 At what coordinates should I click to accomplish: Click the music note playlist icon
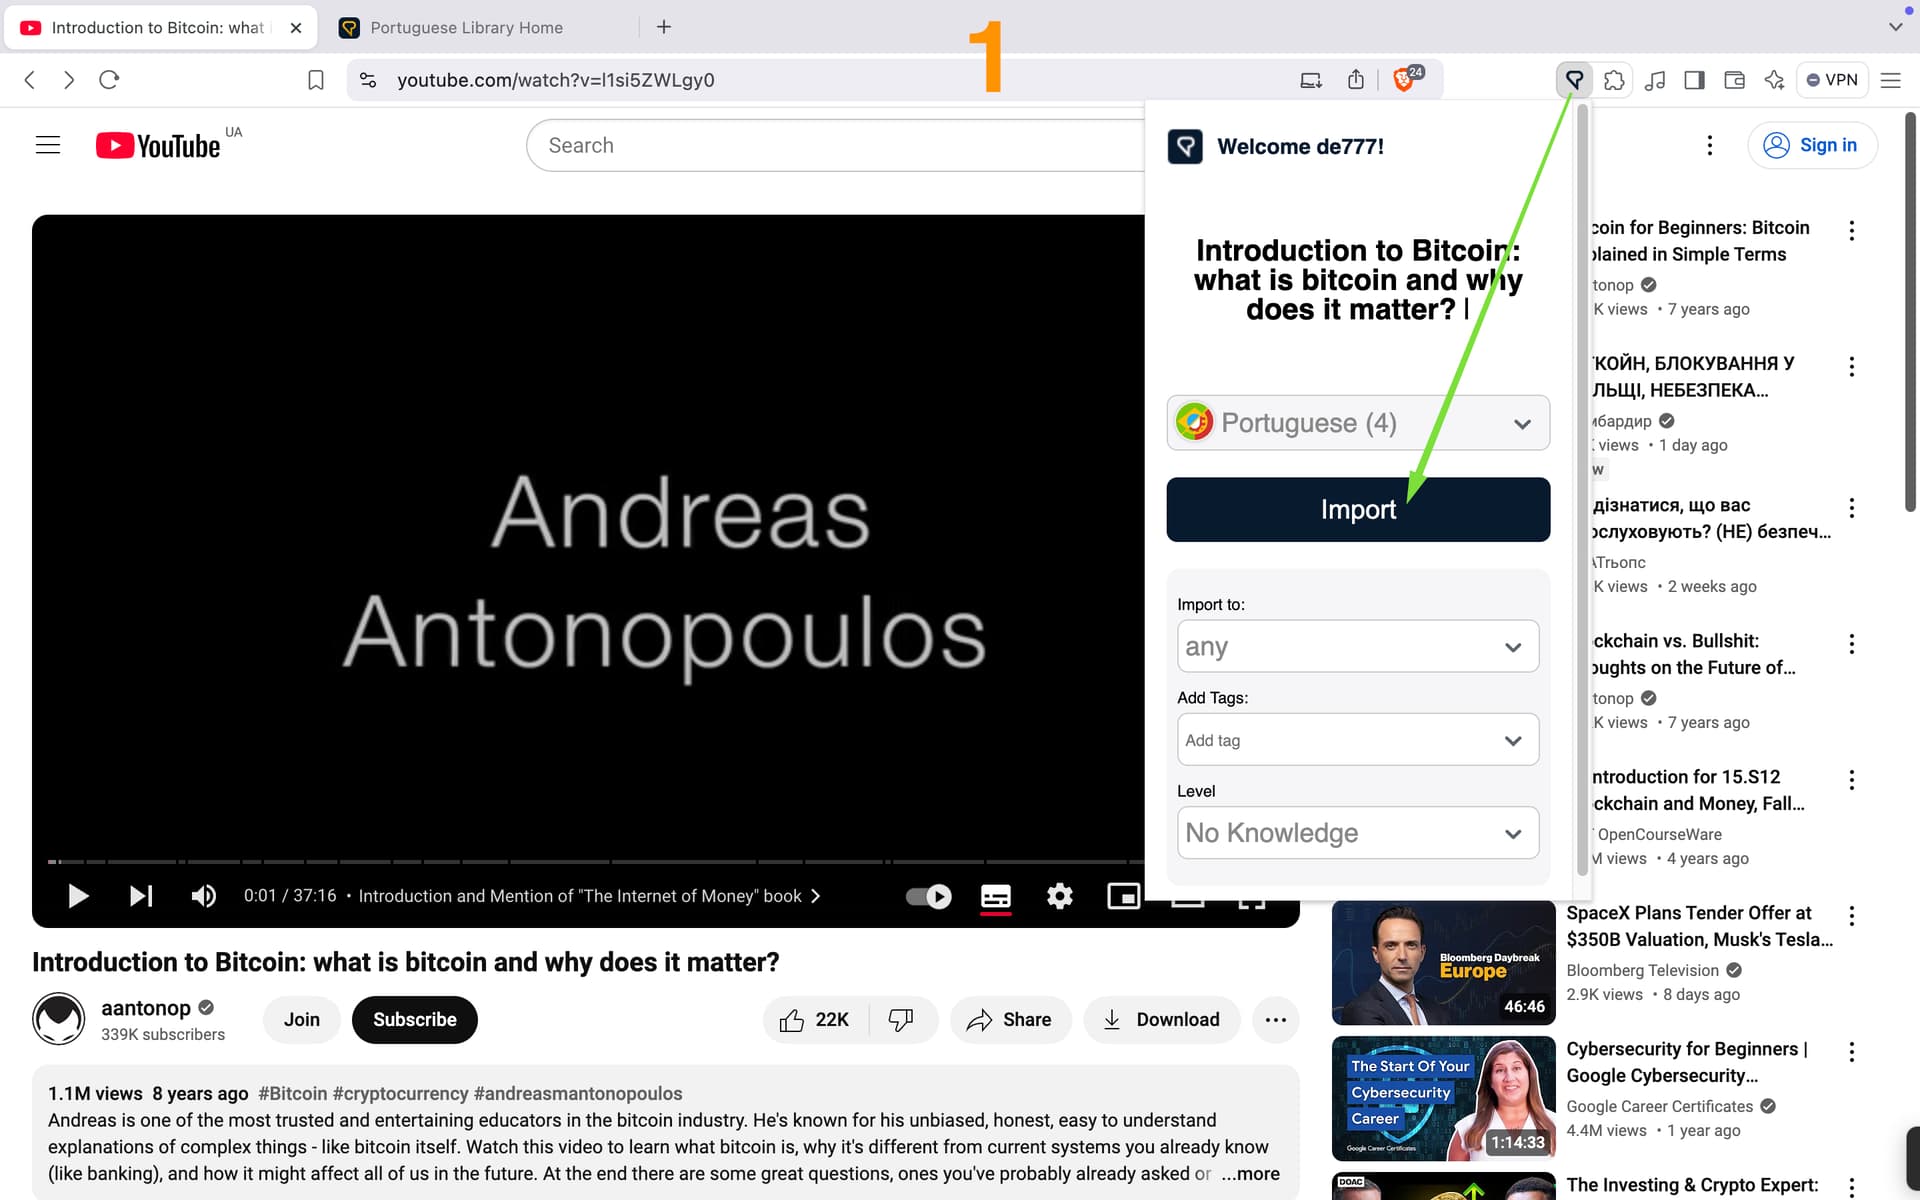click(1655, 80)
